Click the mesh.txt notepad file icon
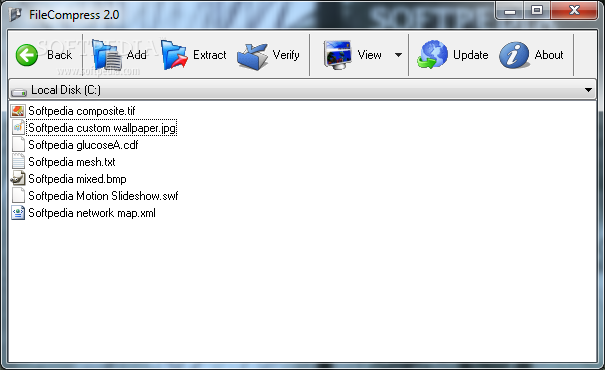This screenshot has height=370, width=605. [18, 162]
